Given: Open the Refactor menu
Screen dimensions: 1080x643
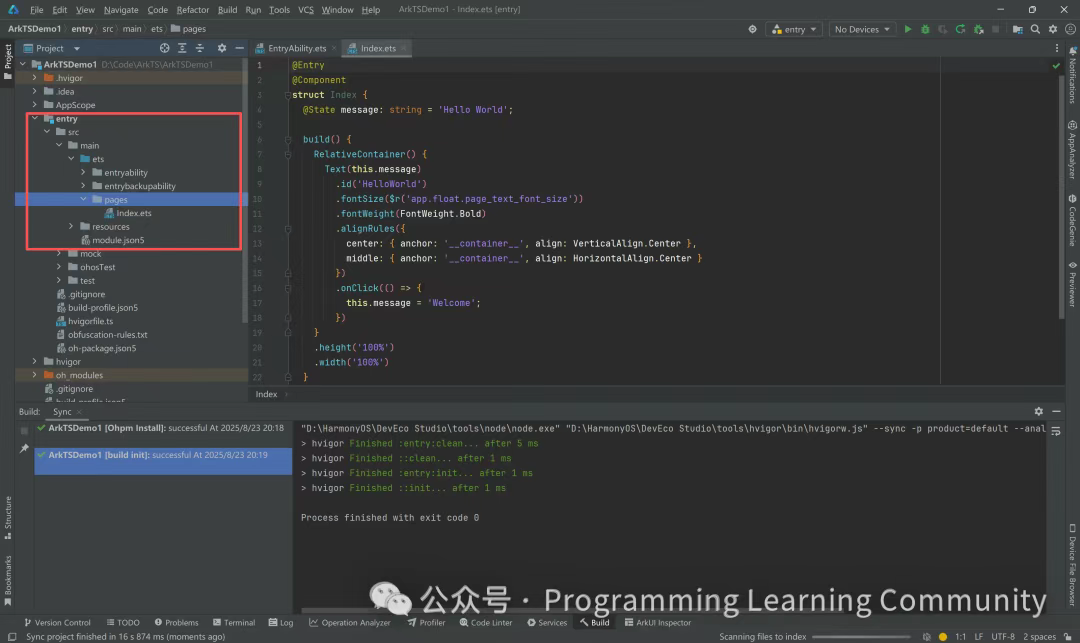Looking at the screenshot, I should point(192,10).
